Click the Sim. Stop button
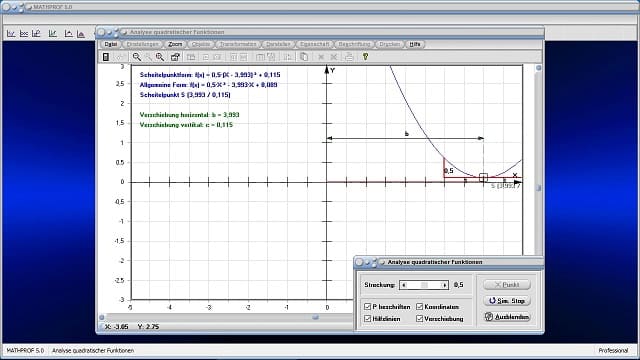Screen dimensions: 640x360 click(507, 300)
